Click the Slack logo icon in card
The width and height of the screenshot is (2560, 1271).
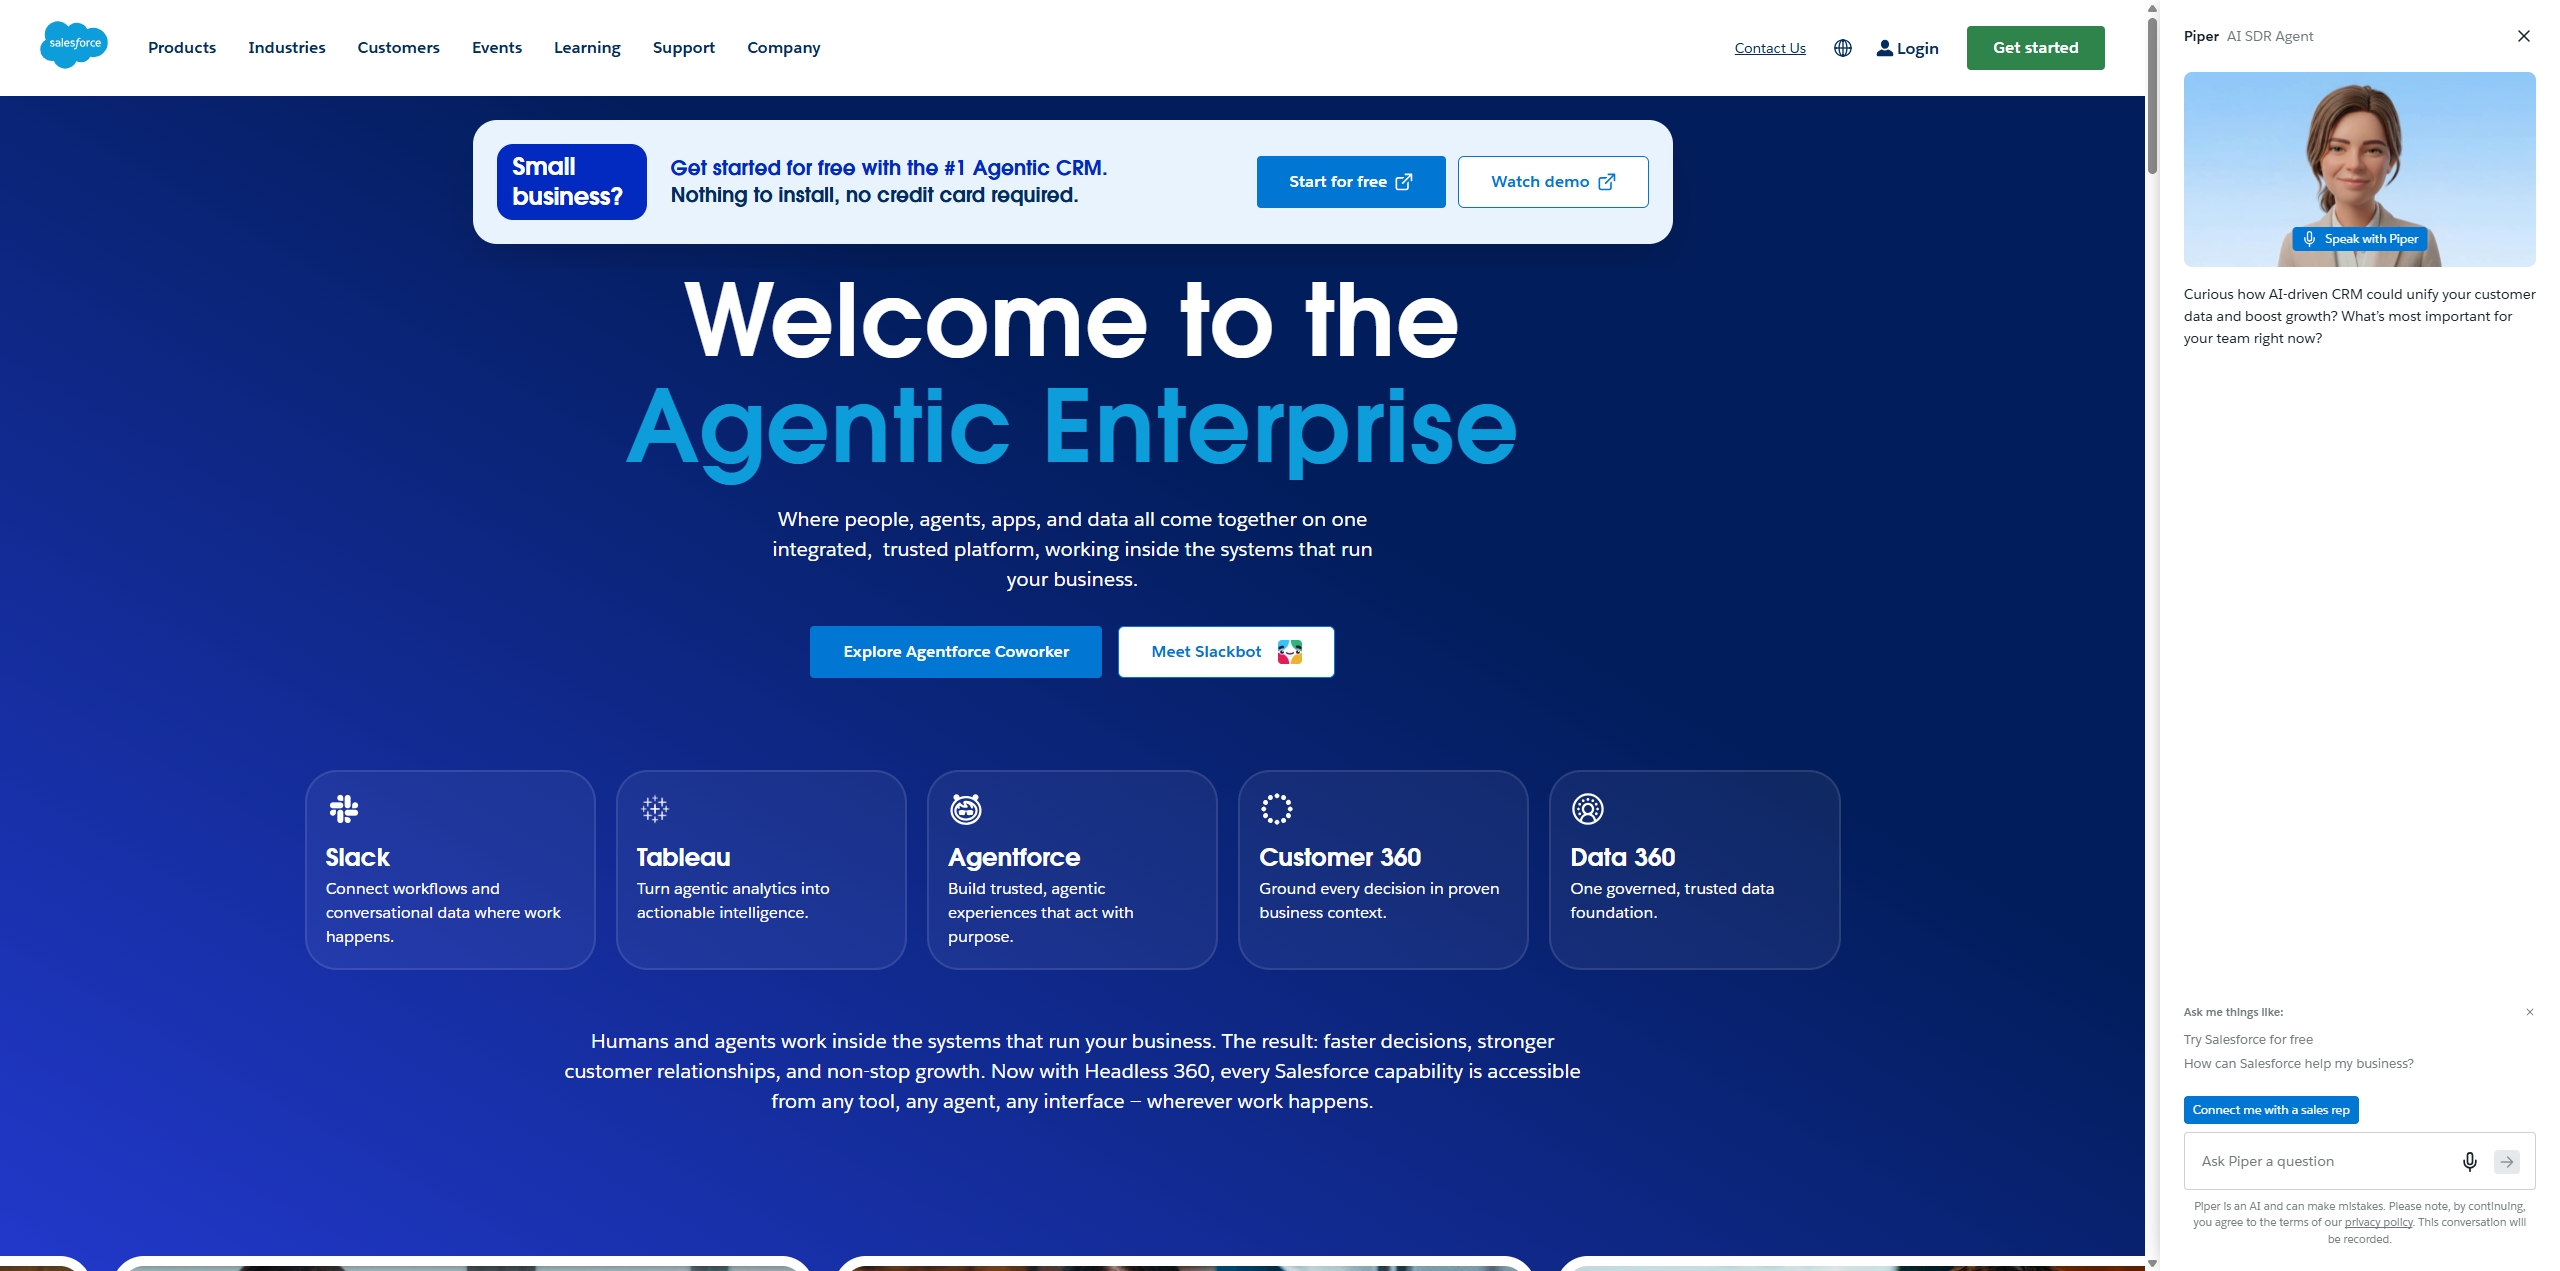tap(344, 808)
